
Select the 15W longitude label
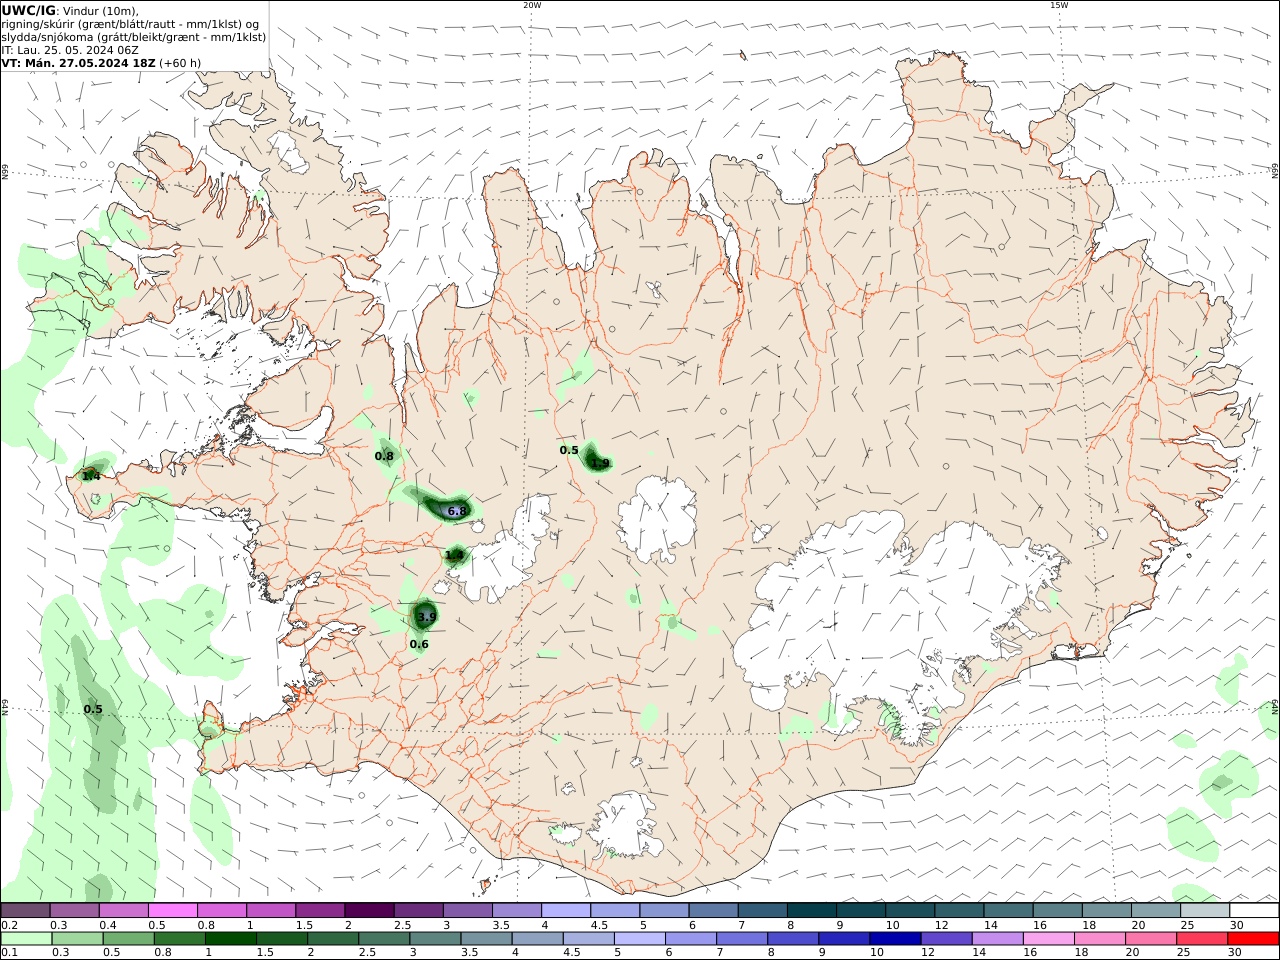tap(1059, 5)
